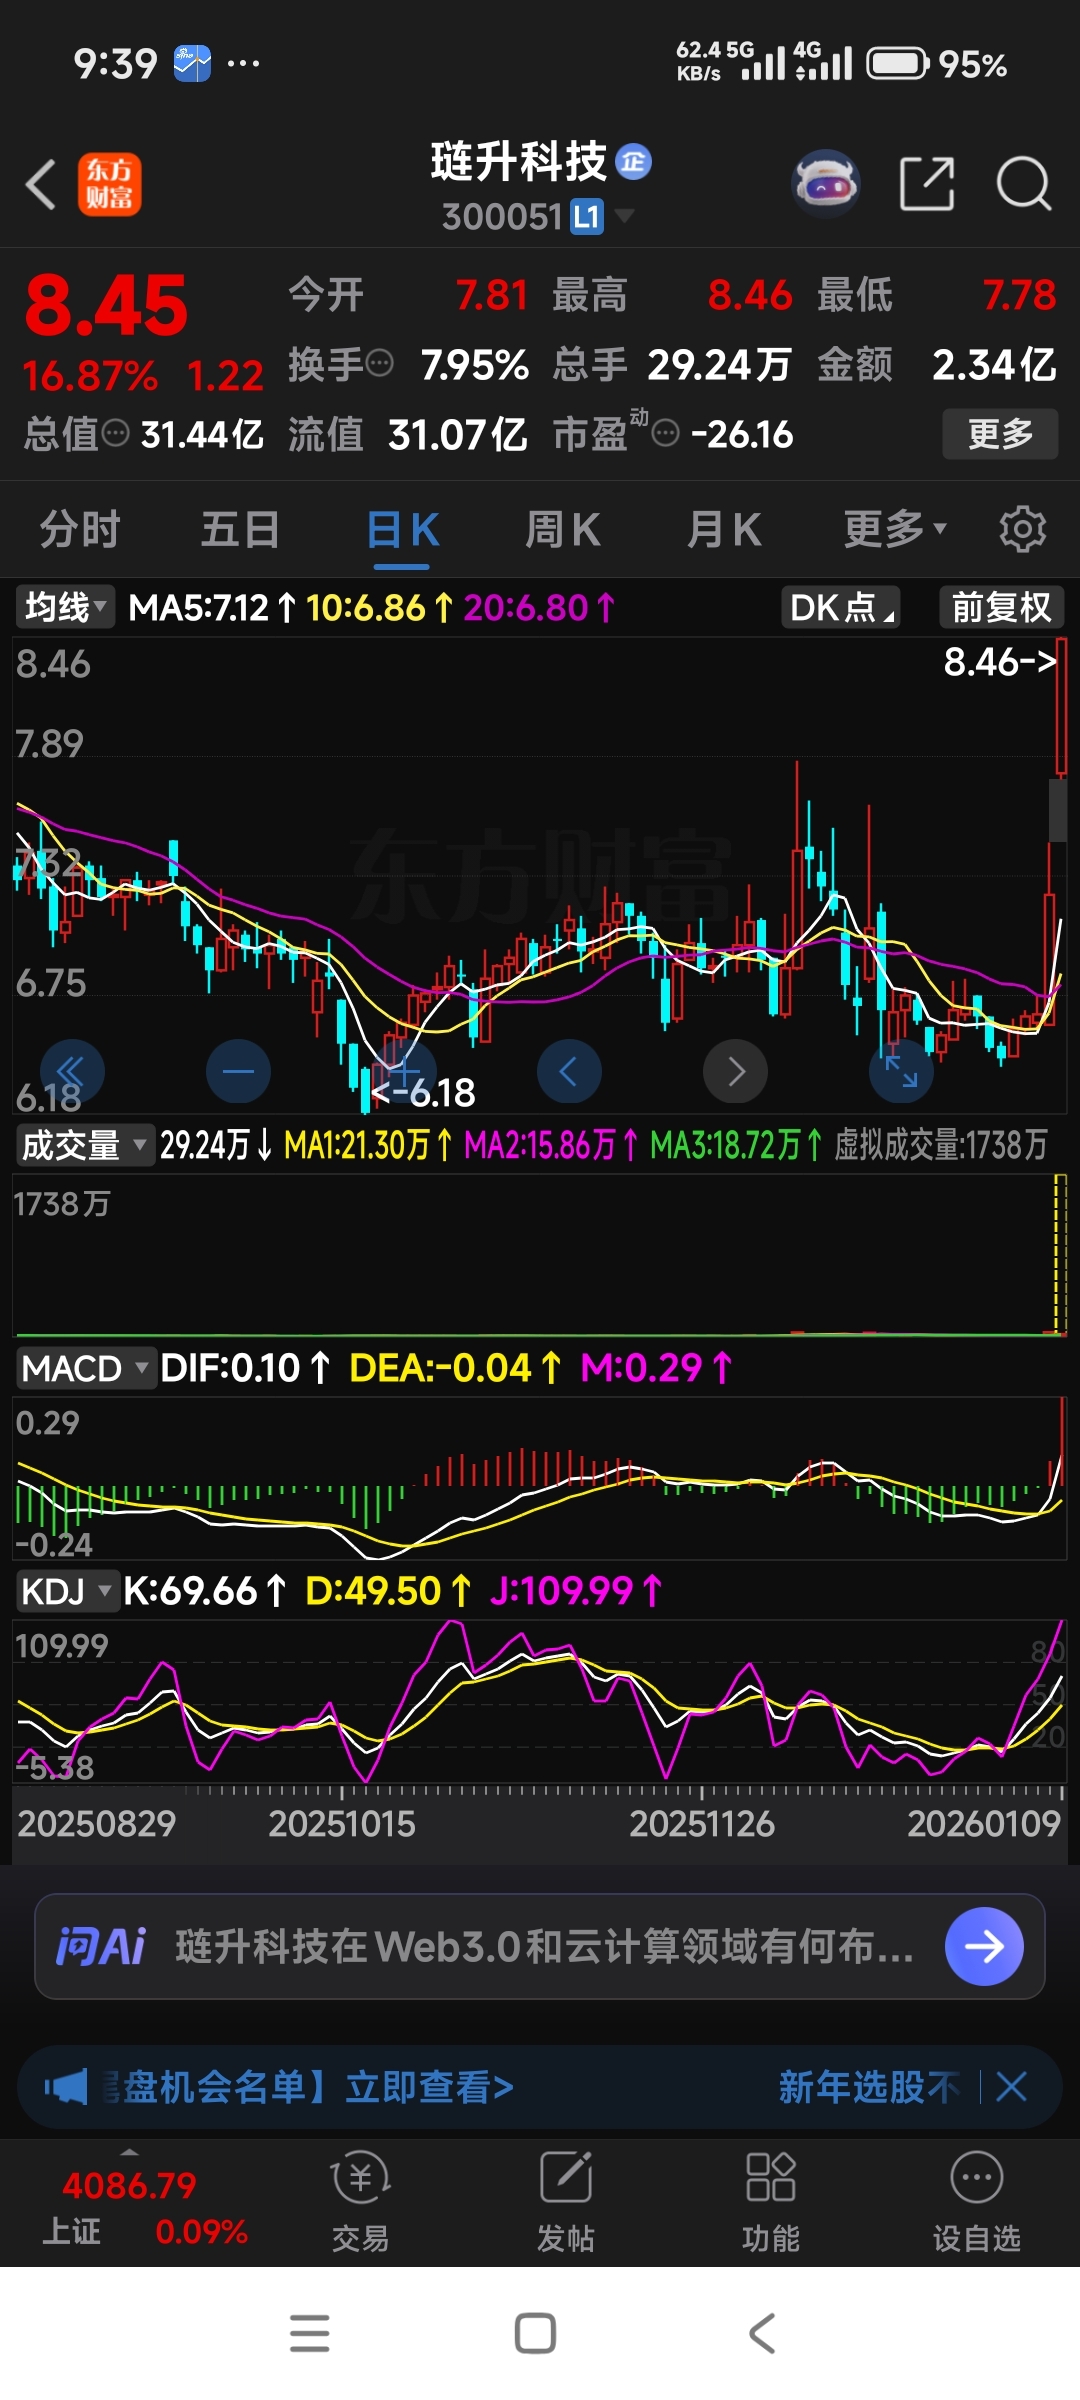Tap the L1 level badge
Viewport: 1080px width, 2400px height.
(x=587, y=216)
